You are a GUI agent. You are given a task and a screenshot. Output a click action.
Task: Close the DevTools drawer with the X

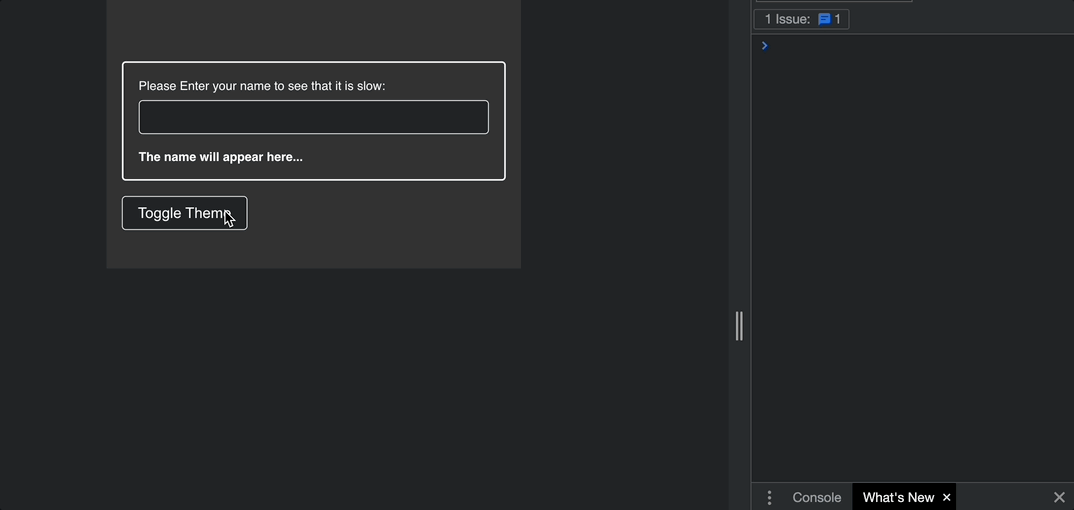1059,497
